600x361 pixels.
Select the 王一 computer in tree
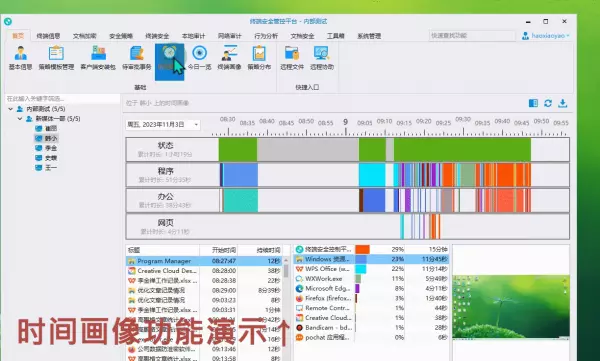click(46, 168)
